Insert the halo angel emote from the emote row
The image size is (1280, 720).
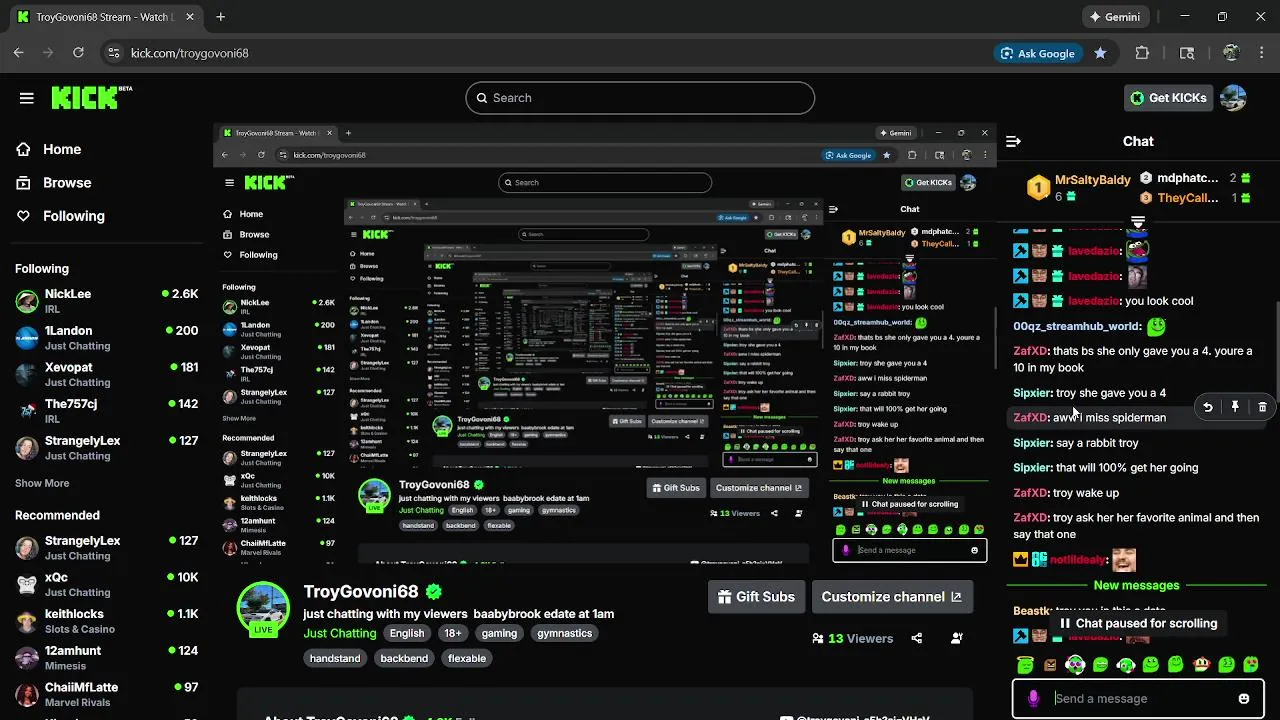1025,664
